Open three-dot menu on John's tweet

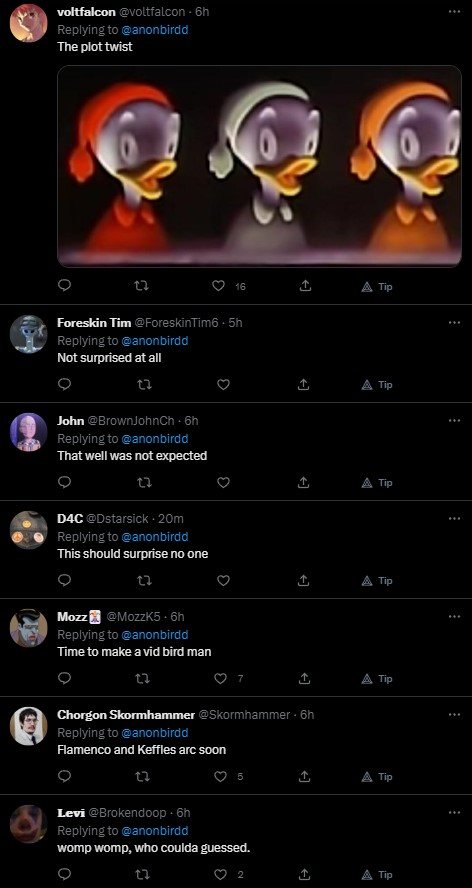click(454, 420)
